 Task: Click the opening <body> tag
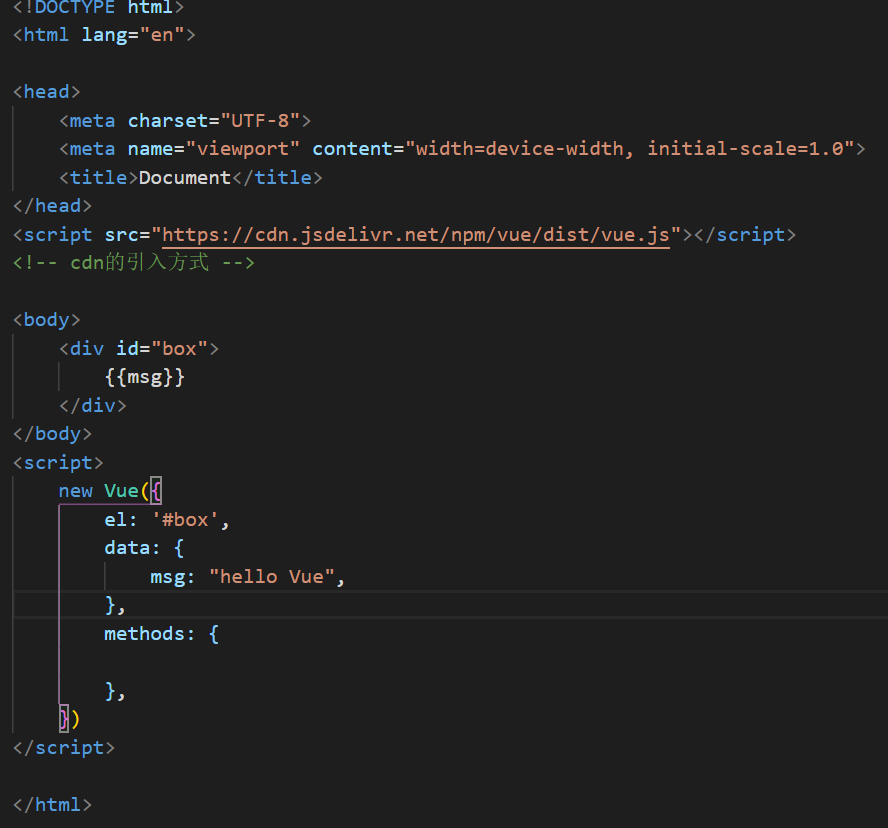pyautogui.click(x=46, y=320)
